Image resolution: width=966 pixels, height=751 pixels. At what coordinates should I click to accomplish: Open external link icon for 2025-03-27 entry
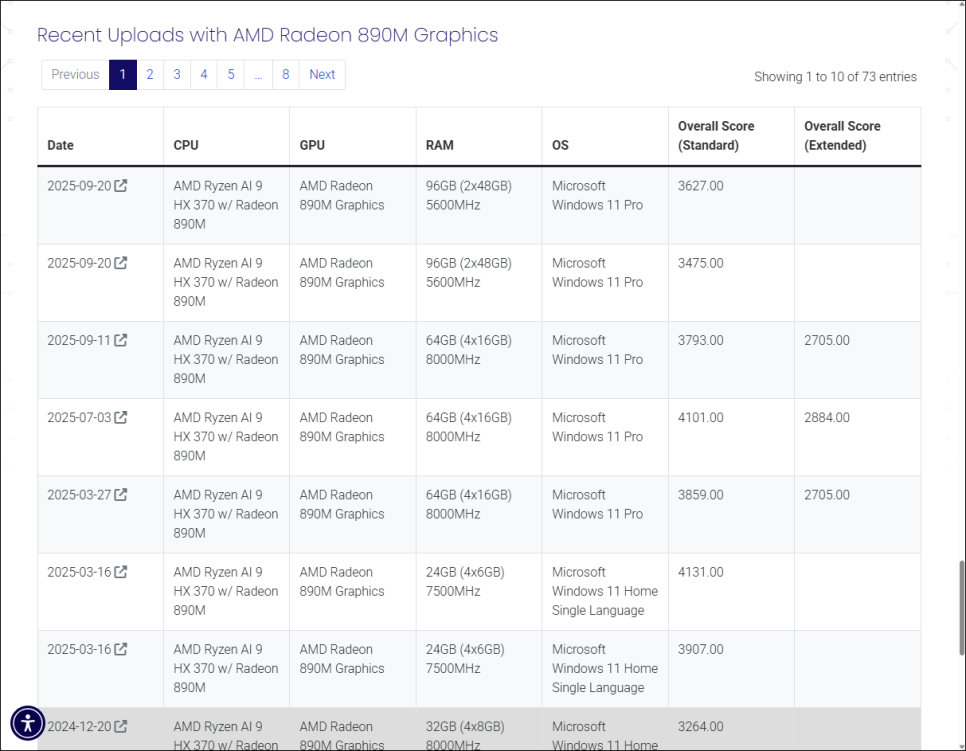(x=121, y=495)
